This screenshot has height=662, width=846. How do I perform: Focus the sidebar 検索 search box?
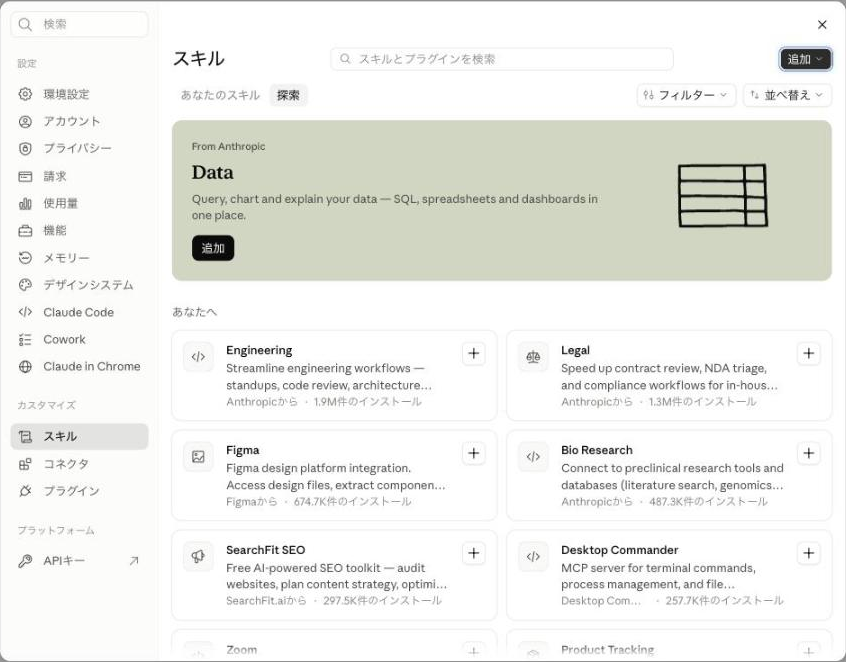coord(79,24)
